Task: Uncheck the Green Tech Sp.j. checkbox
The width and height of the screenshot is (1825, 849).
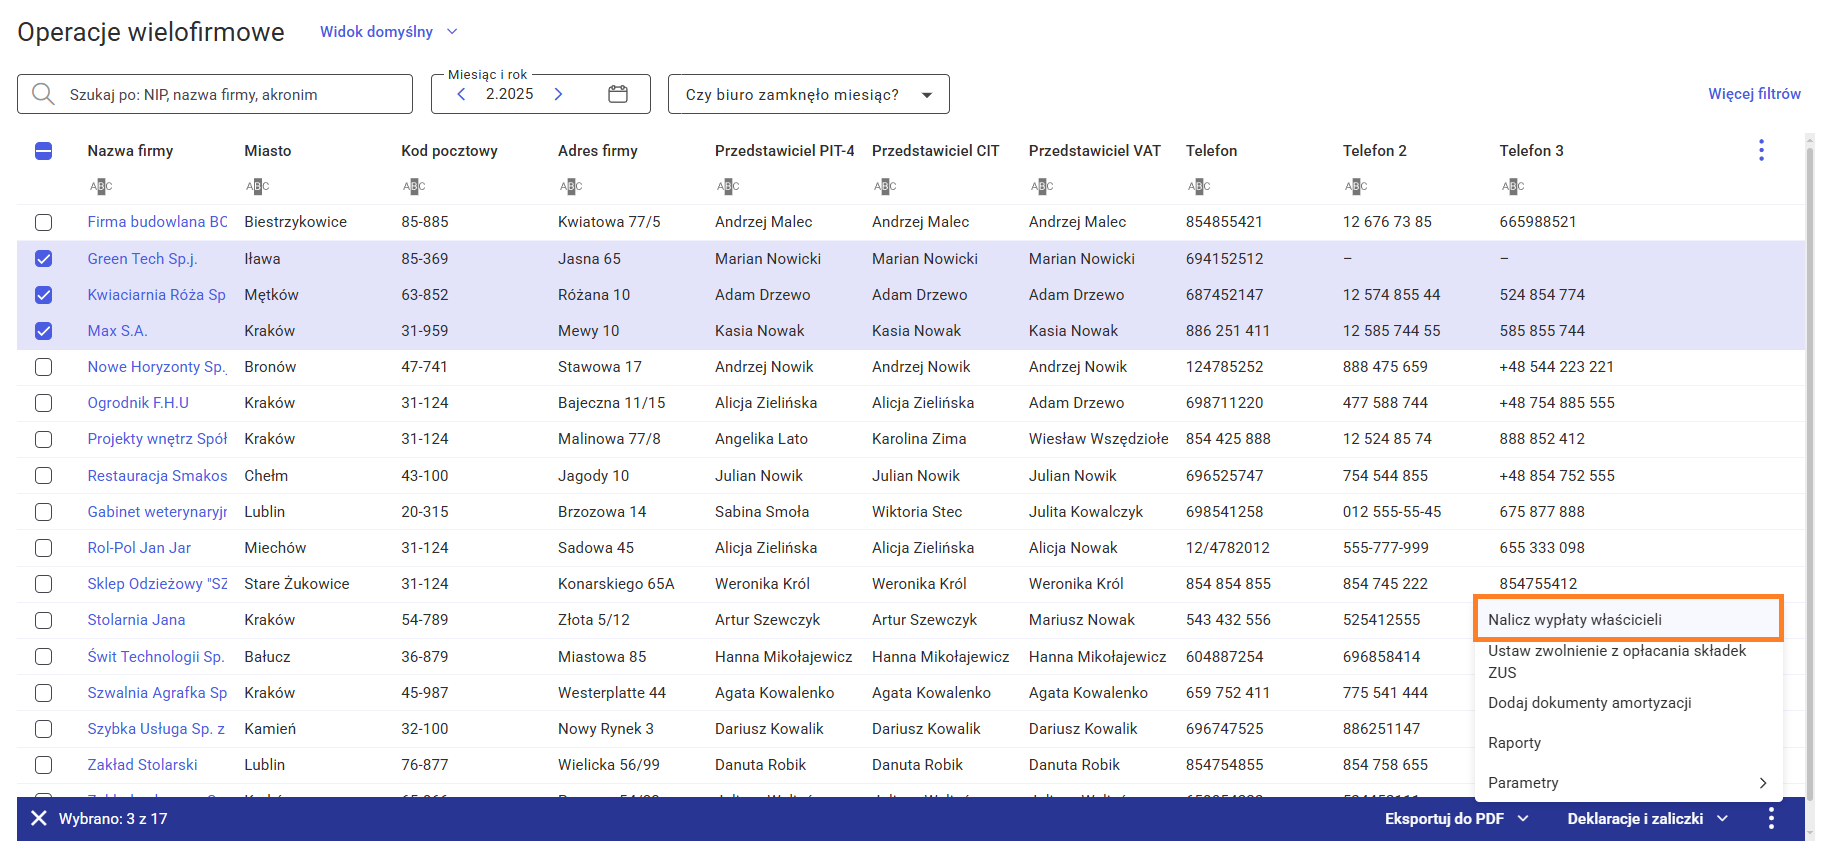Action: (x=43, y=258)
